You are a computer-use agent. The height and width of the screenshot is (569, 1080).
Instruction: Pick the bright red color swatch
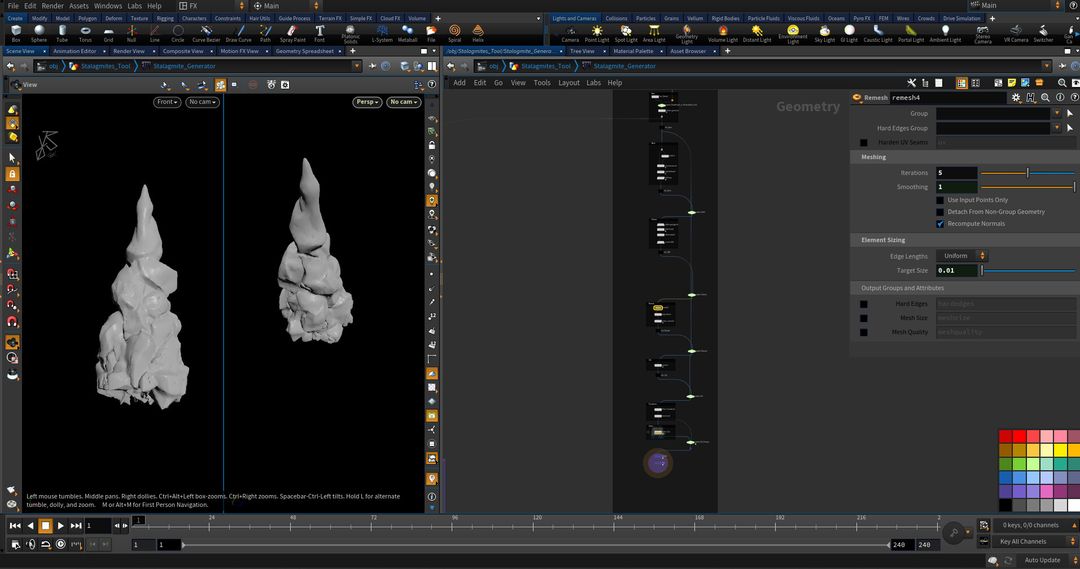click(1019, 436)
